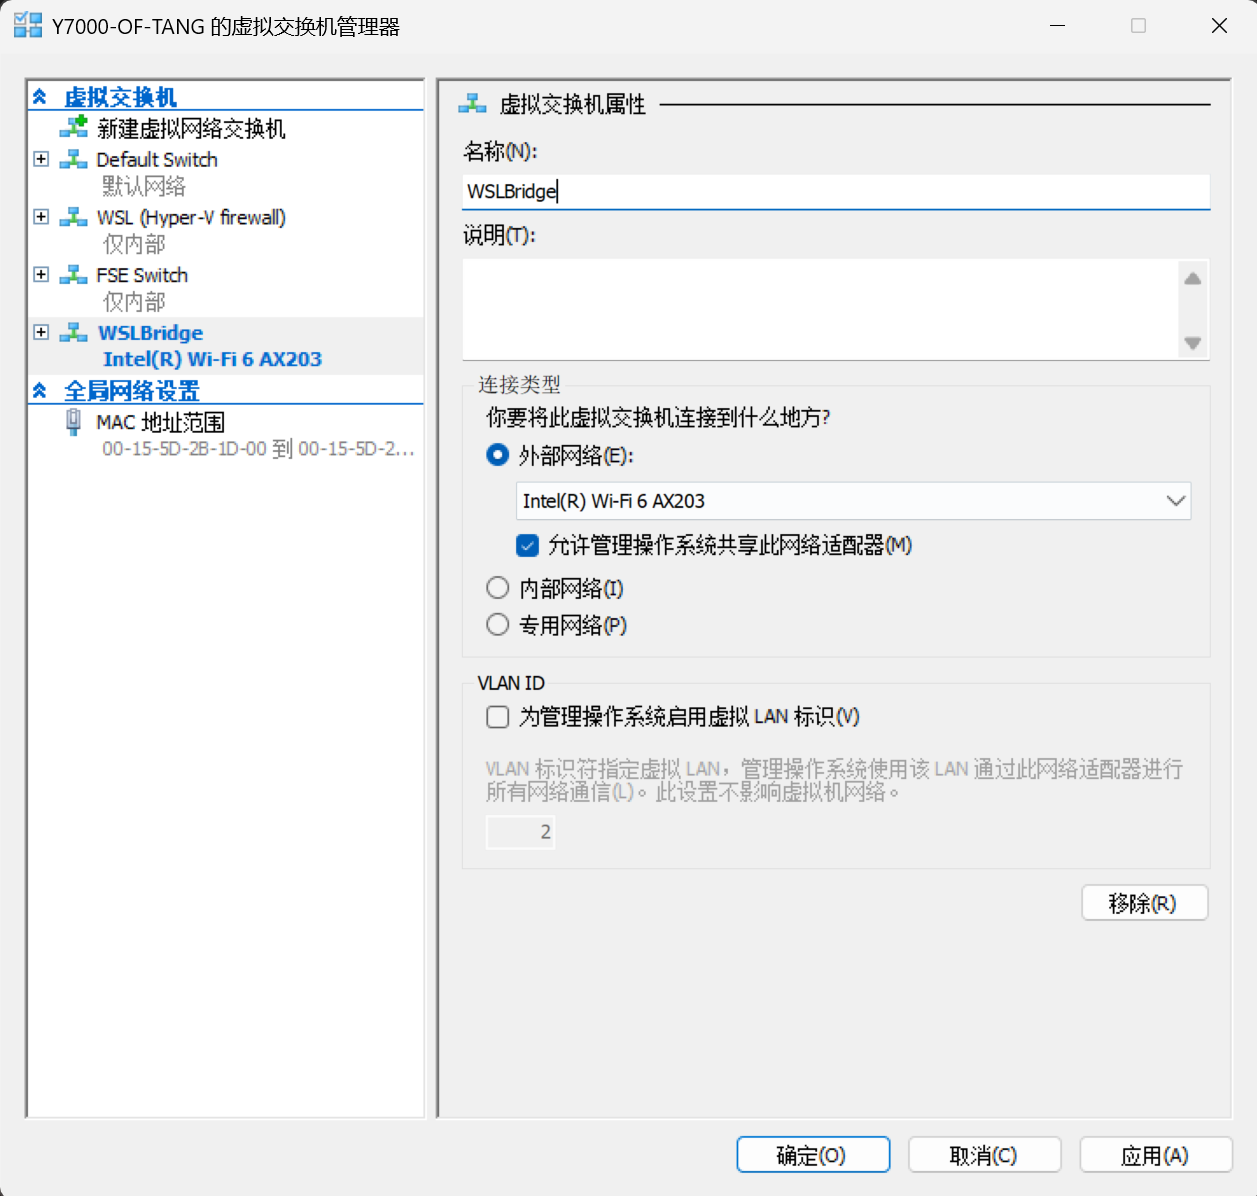This screenshot has height=1196, width=1257.
Task: Expand the Default Switch tree node
Action: point(41,160)
